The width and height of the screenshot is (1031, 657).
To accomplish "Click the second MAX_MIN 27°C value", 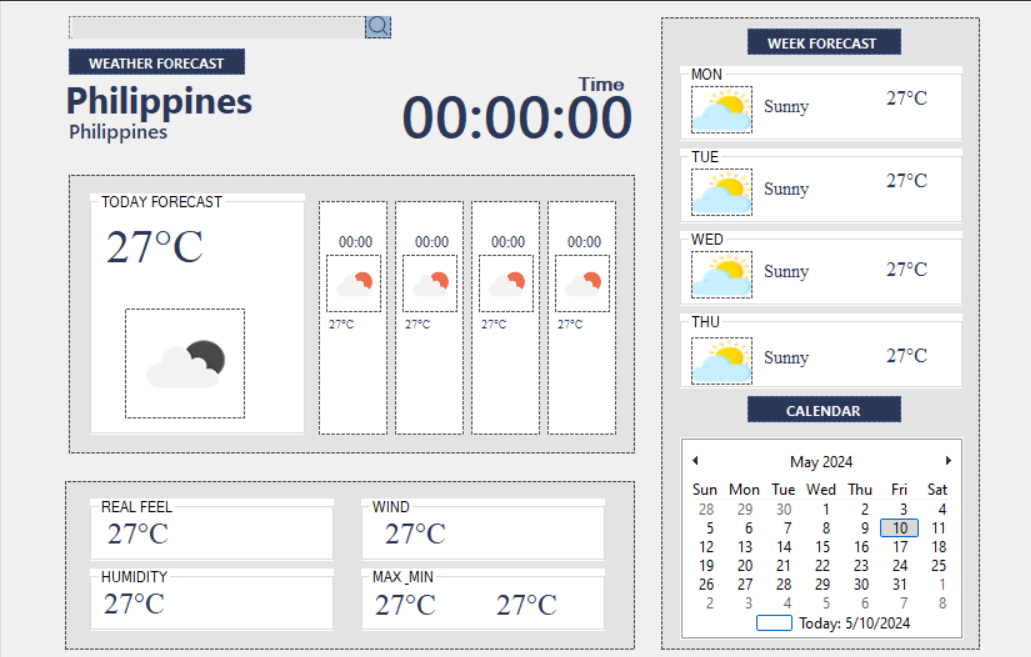I will 526,604.
